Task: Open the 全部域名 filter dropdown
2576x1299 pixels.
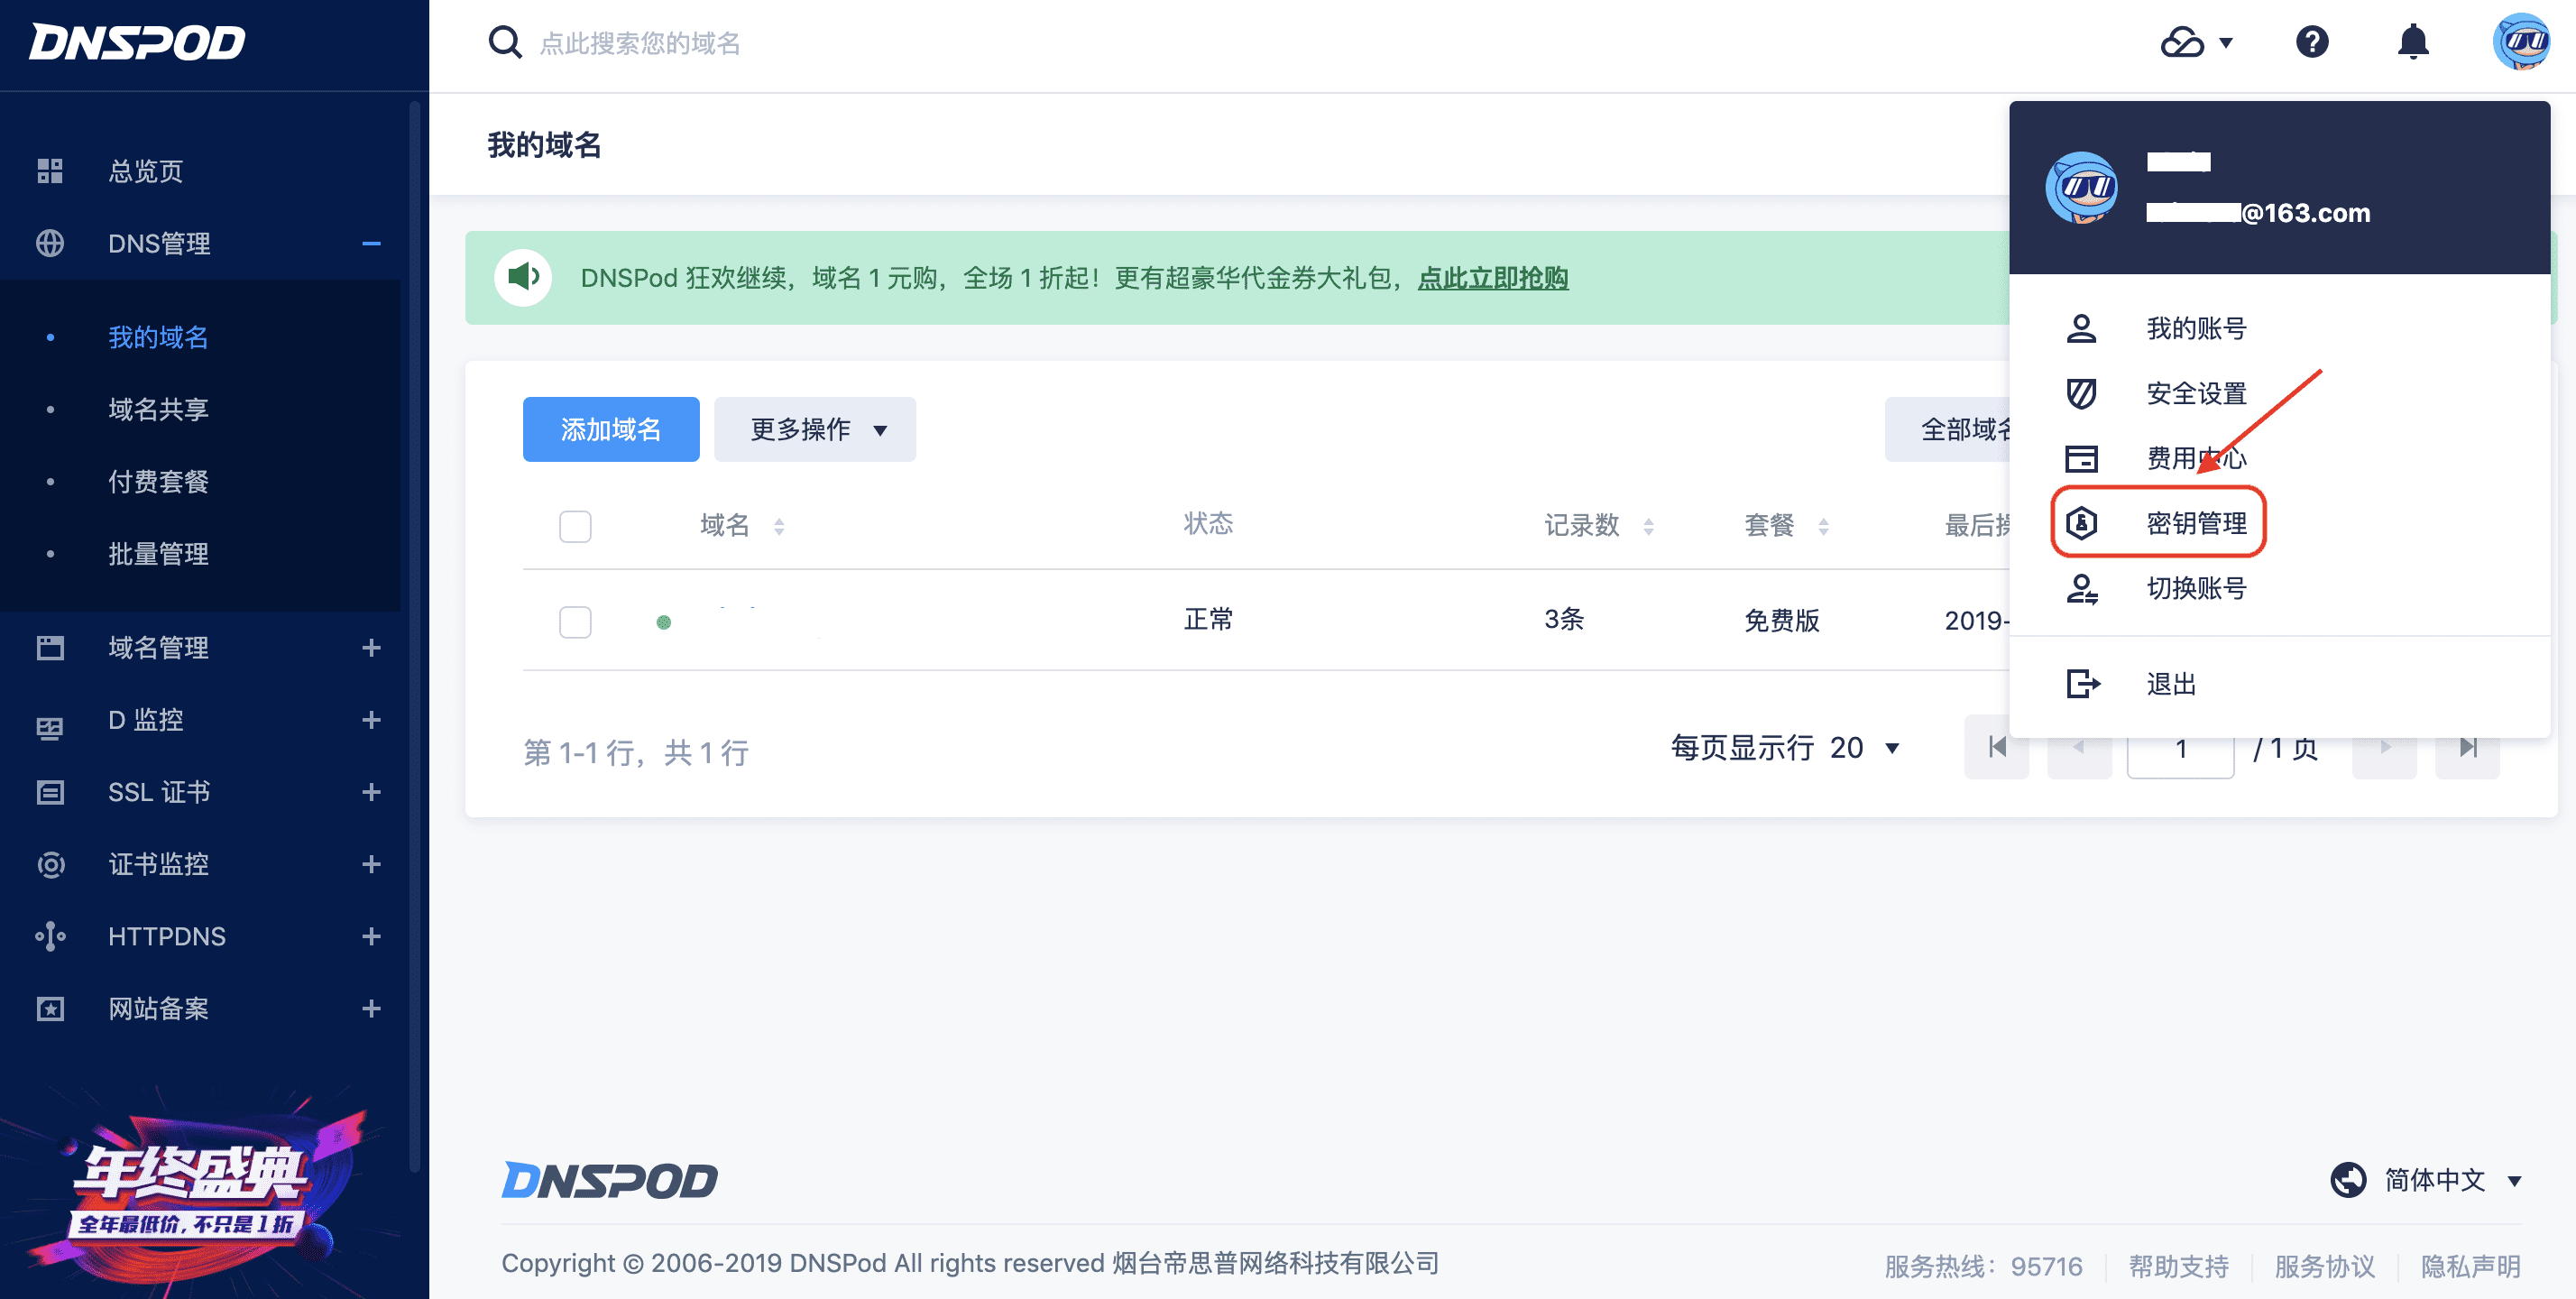Action: click(x=1948, y=429)
